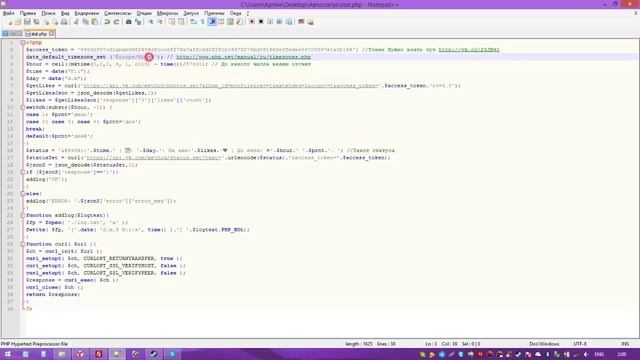
Task: Open Steam from the taskbar
Action: point(153,354)
